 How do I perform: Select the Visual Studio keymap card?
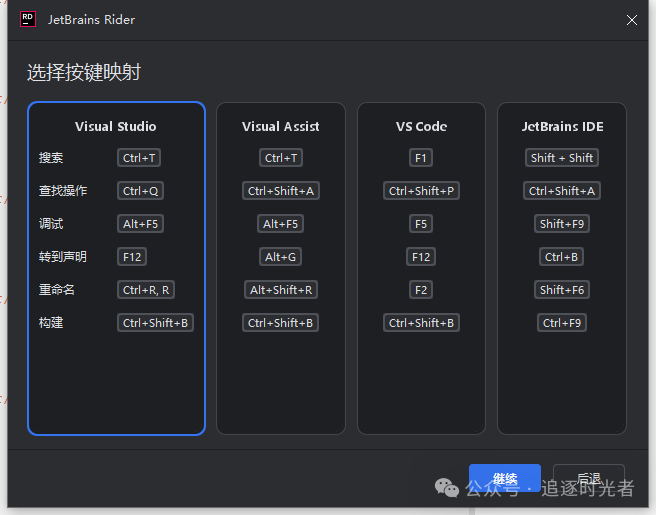(x=116, y=269)
